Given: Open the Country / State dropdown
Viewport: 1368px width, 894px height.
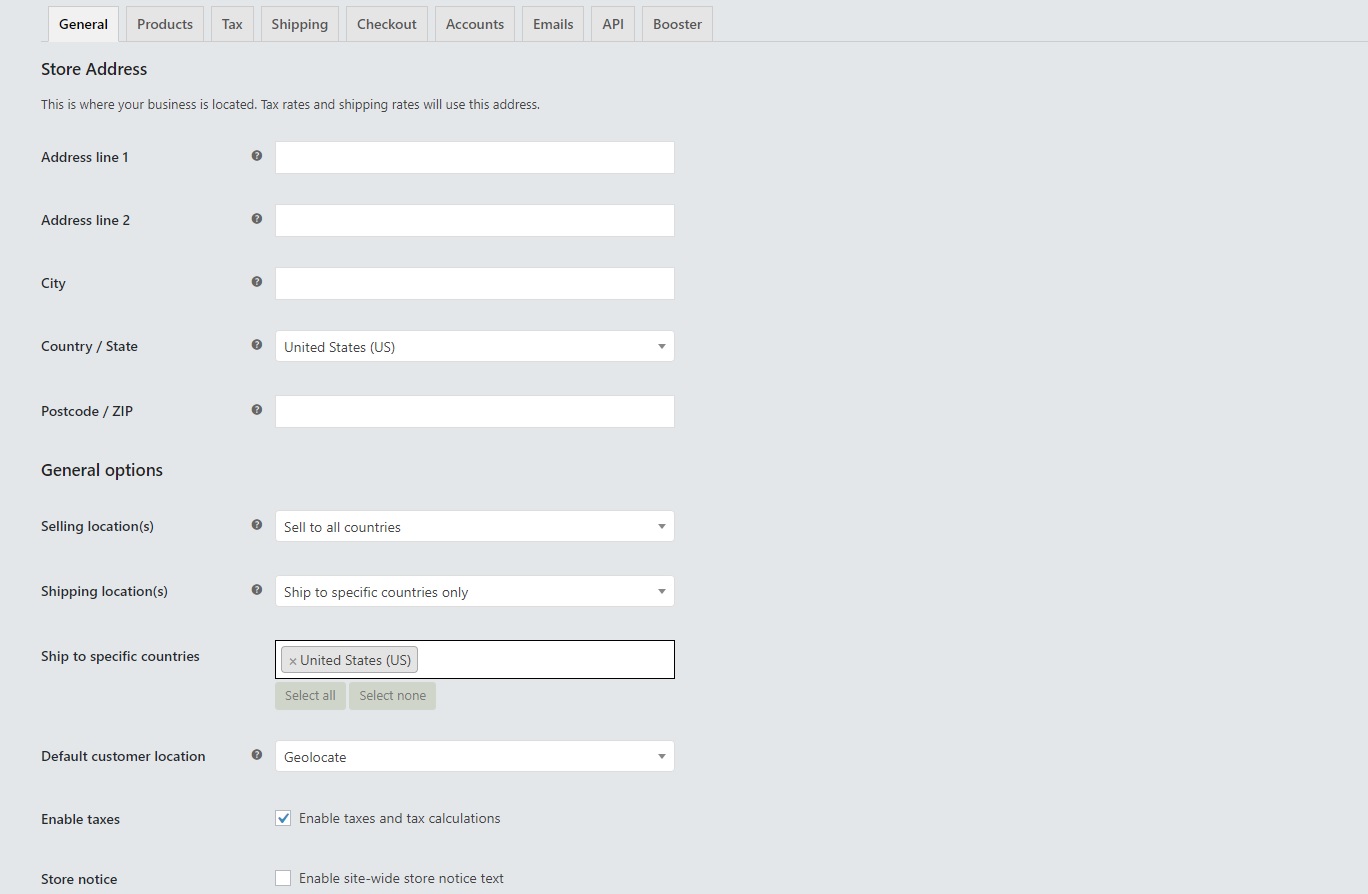Looking at the screenshot, I should [x=475, y=346].
